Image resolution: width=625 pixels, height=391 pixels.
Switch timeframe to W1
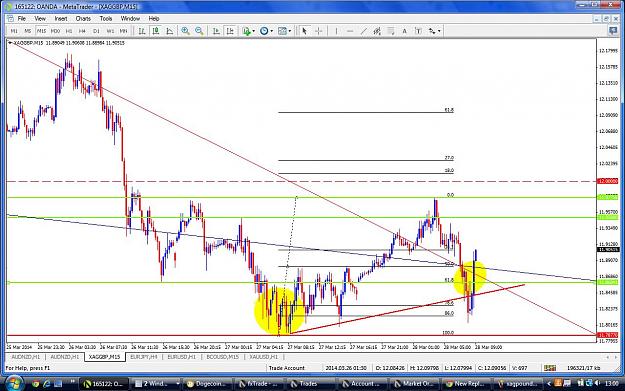(110, 31)
